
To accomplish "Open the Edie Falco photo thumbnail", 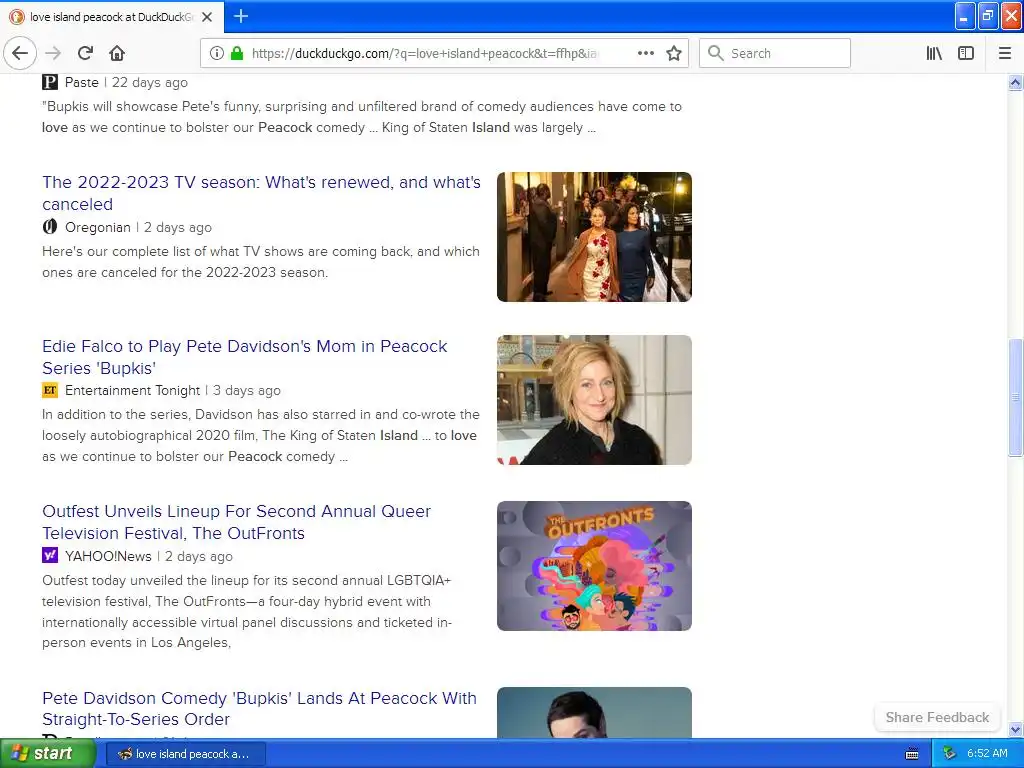I will tap(594, 400).
